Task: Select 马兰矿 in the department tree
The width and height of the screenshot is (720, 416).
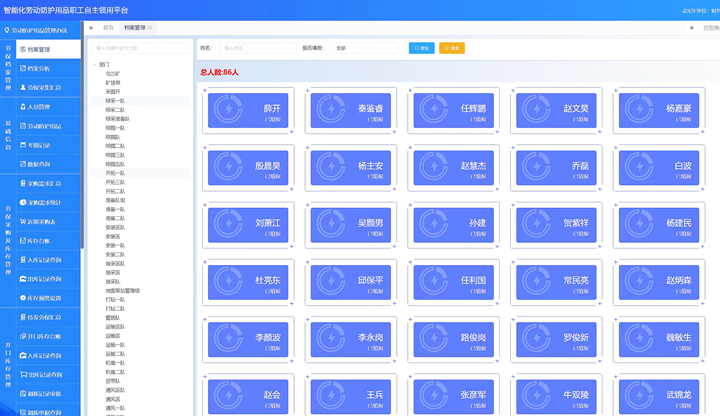Action: pyautogui.click(x=112, y=73)
